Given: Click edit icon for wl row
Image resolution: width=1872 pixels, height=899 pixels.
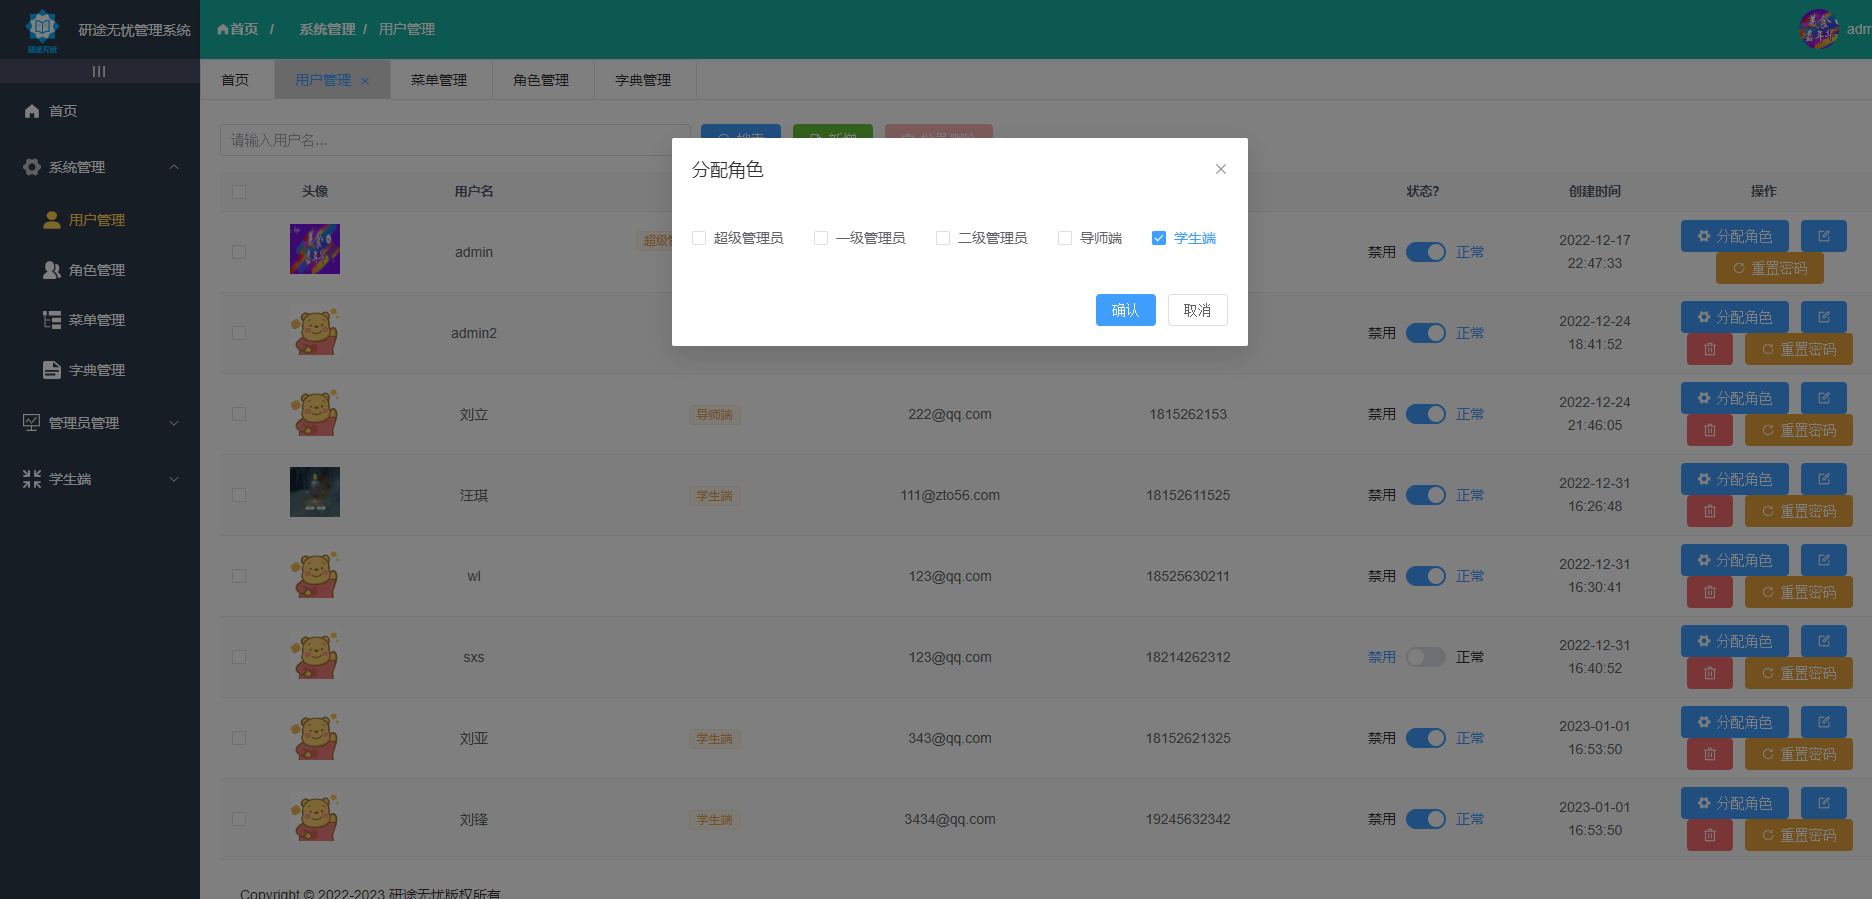Looking at the screenshot, I should (1824, 560).
